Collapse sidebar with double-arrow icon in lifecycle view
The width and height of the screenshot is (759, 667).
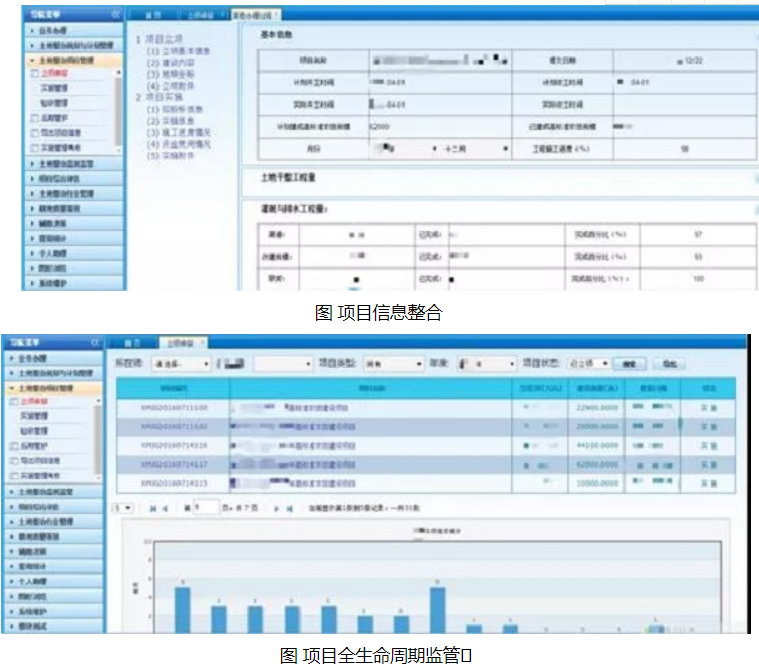coord(95,343)
